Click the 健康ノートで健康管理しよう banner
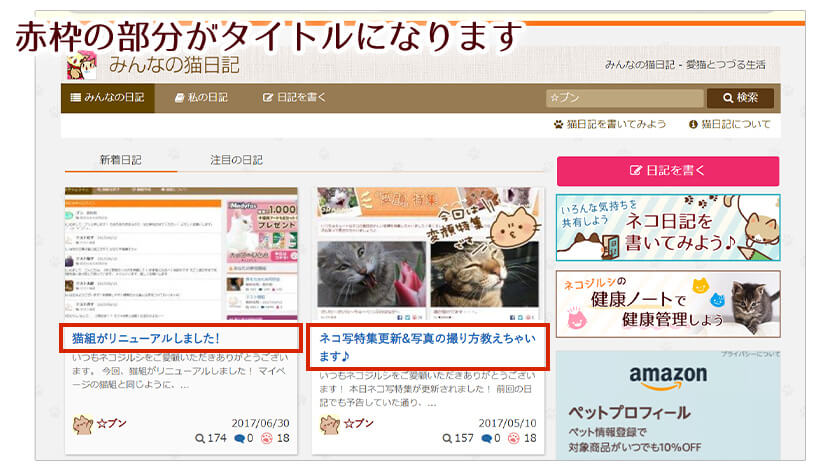 pos(667,303)
